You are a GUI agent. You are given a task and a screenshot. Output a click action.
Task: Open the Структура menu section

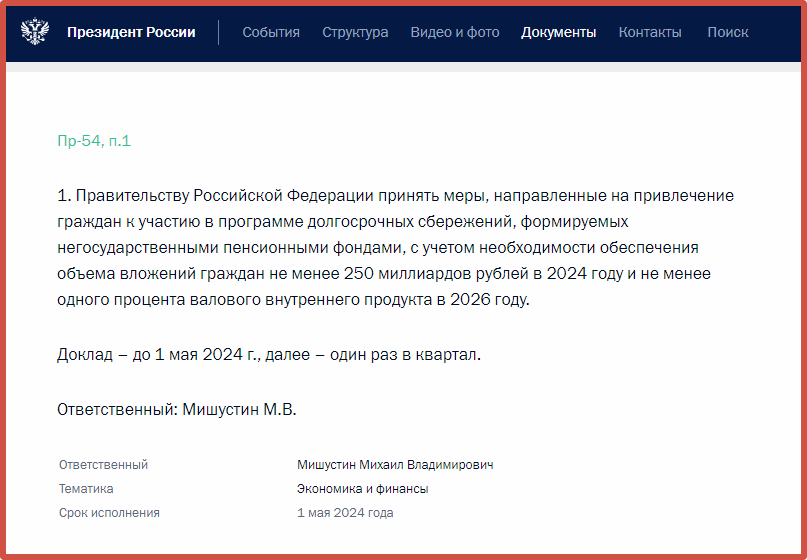coord(355,32)
